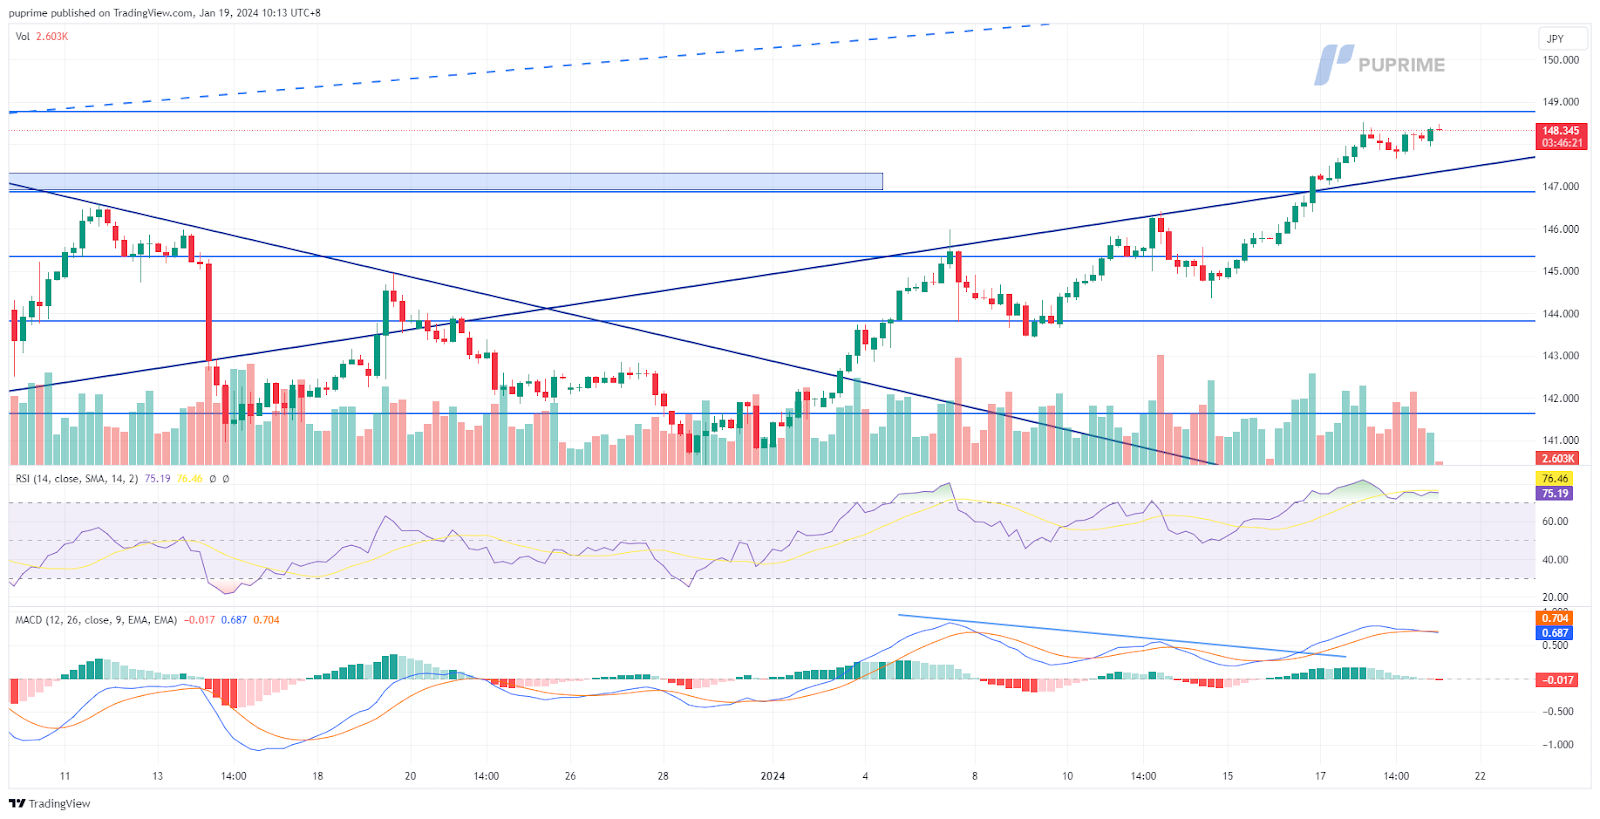Screen dimensions: 1600x819
Task: Click the Vol indicator label
Action: coord(22,36)
